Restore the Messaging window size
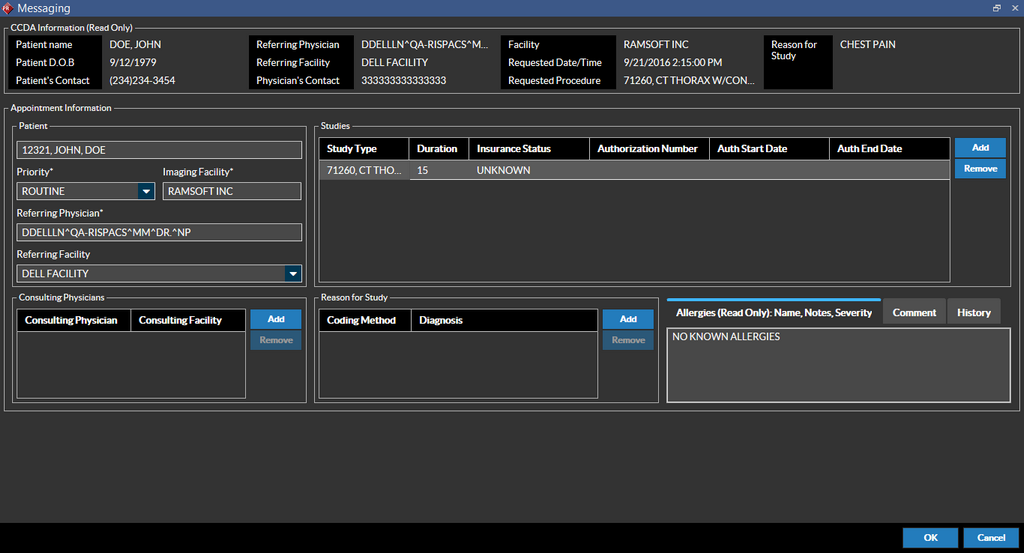This screenshot has height=553, width=1024. [997, 8]
